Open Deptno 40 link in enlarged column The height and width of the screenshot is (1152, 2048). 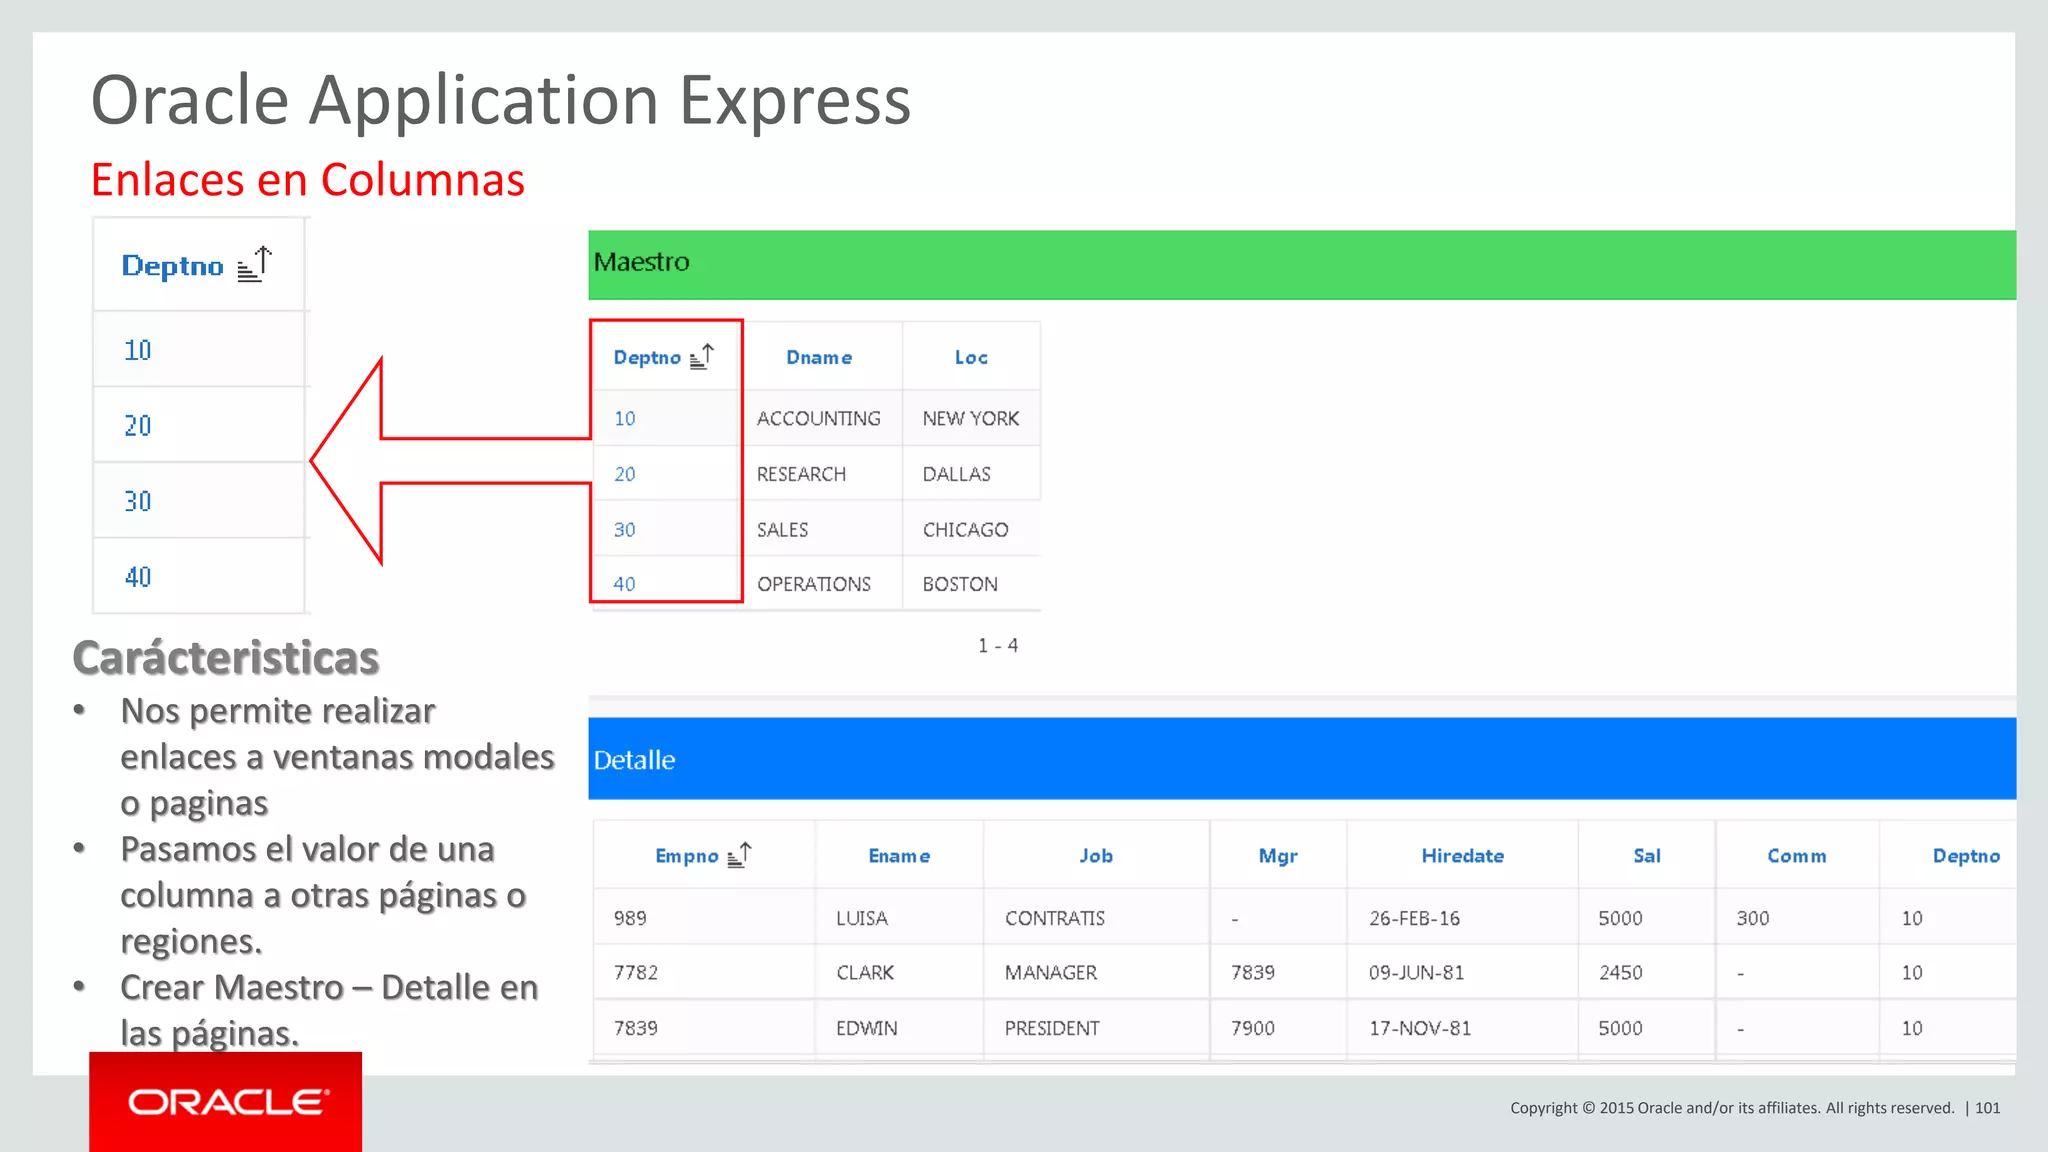point(137,577)
